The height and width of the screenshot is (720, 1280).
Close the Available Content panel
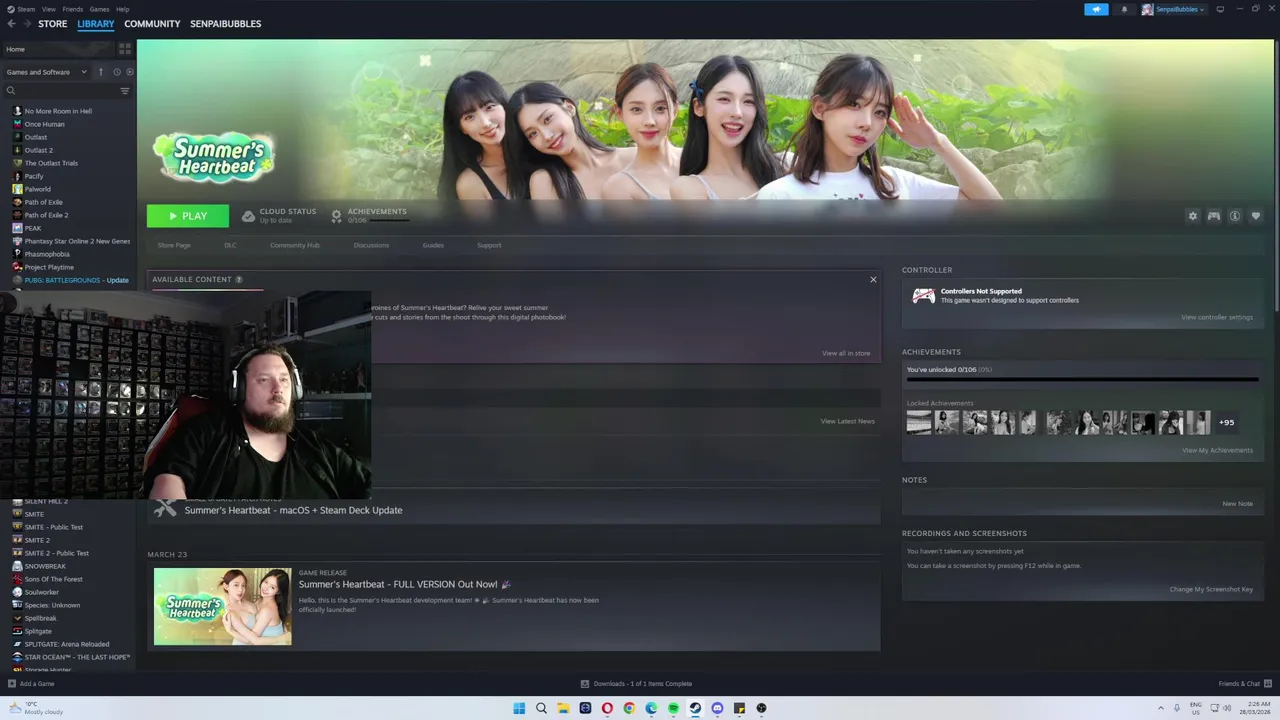(873, 280)
